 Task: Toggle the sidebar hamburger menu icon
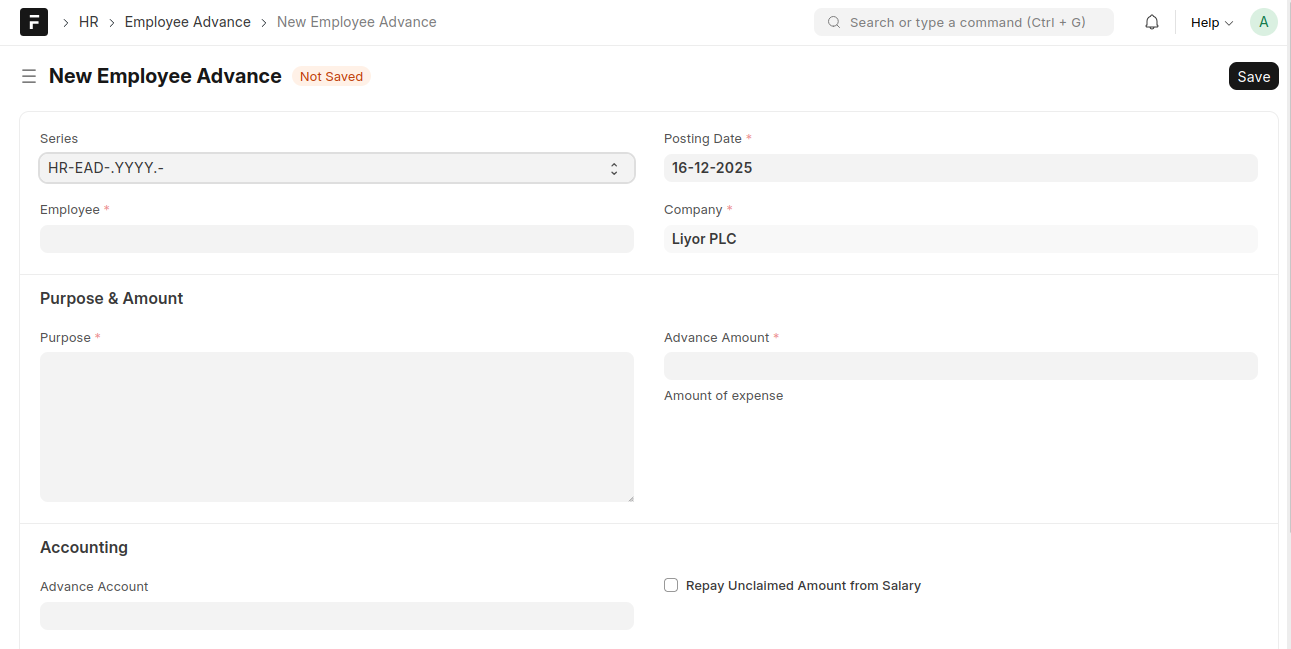[x=29, y=76]
